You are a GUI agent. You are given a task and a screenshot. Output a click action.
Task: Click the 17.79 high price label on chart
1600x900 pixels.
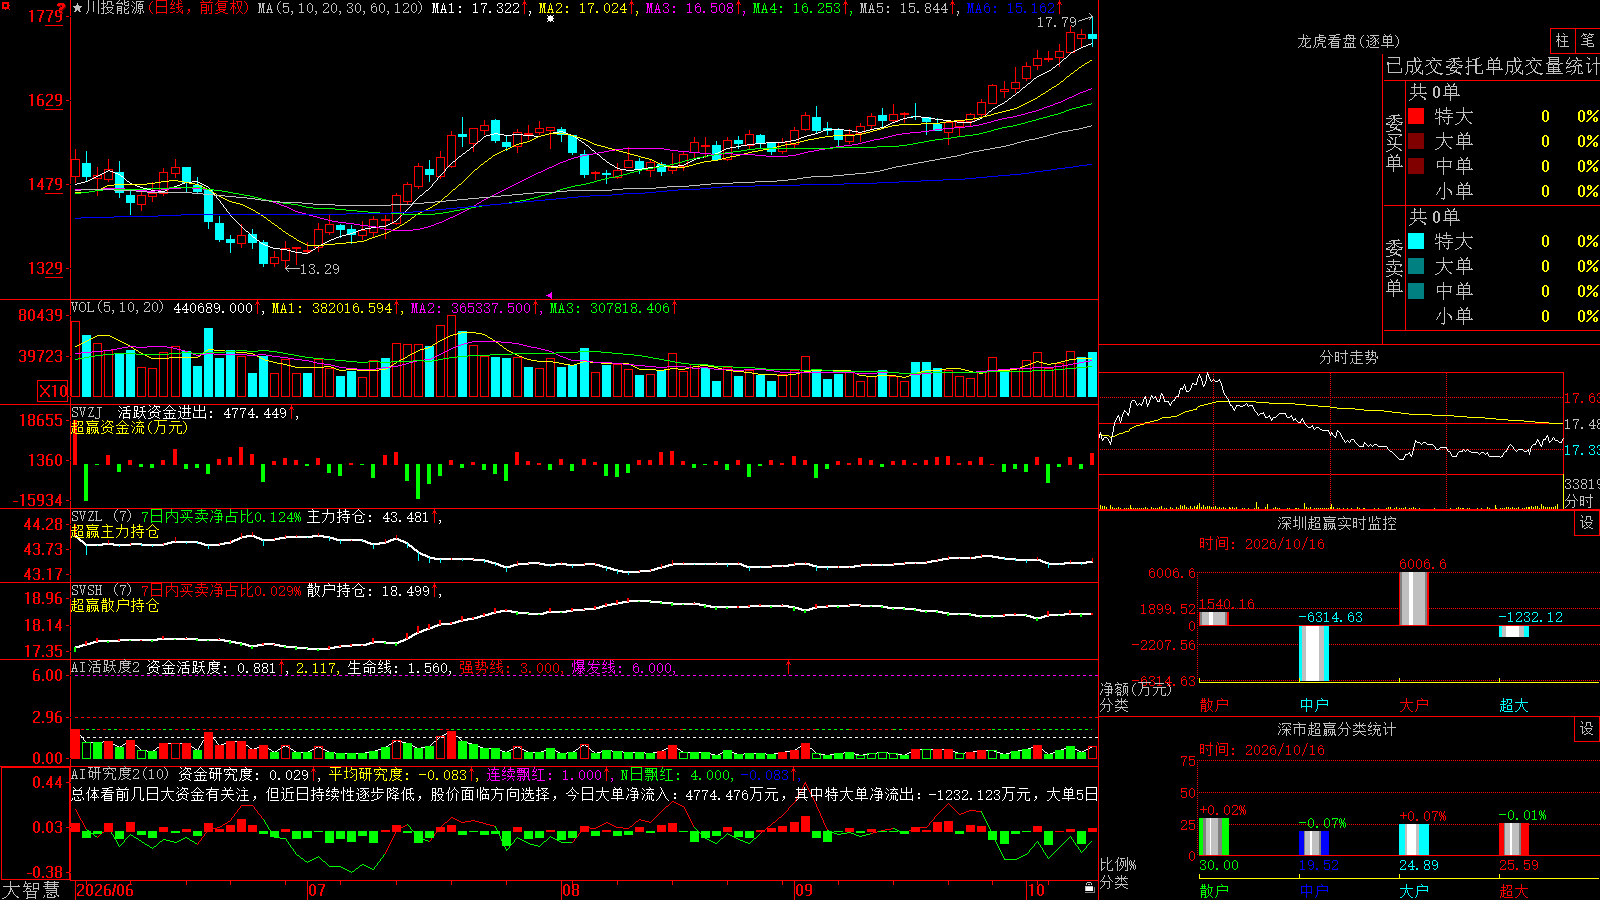coord(1056,22)
